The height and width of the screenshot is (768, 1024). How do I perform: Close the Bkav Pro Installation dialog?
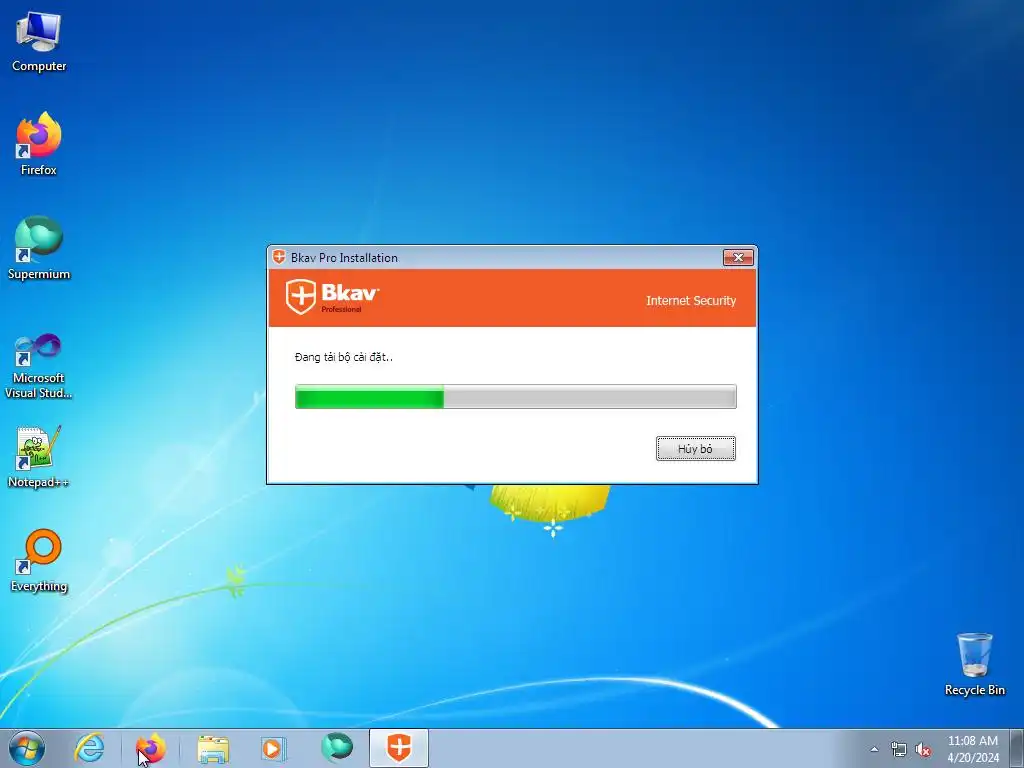(x=738, y=257)
